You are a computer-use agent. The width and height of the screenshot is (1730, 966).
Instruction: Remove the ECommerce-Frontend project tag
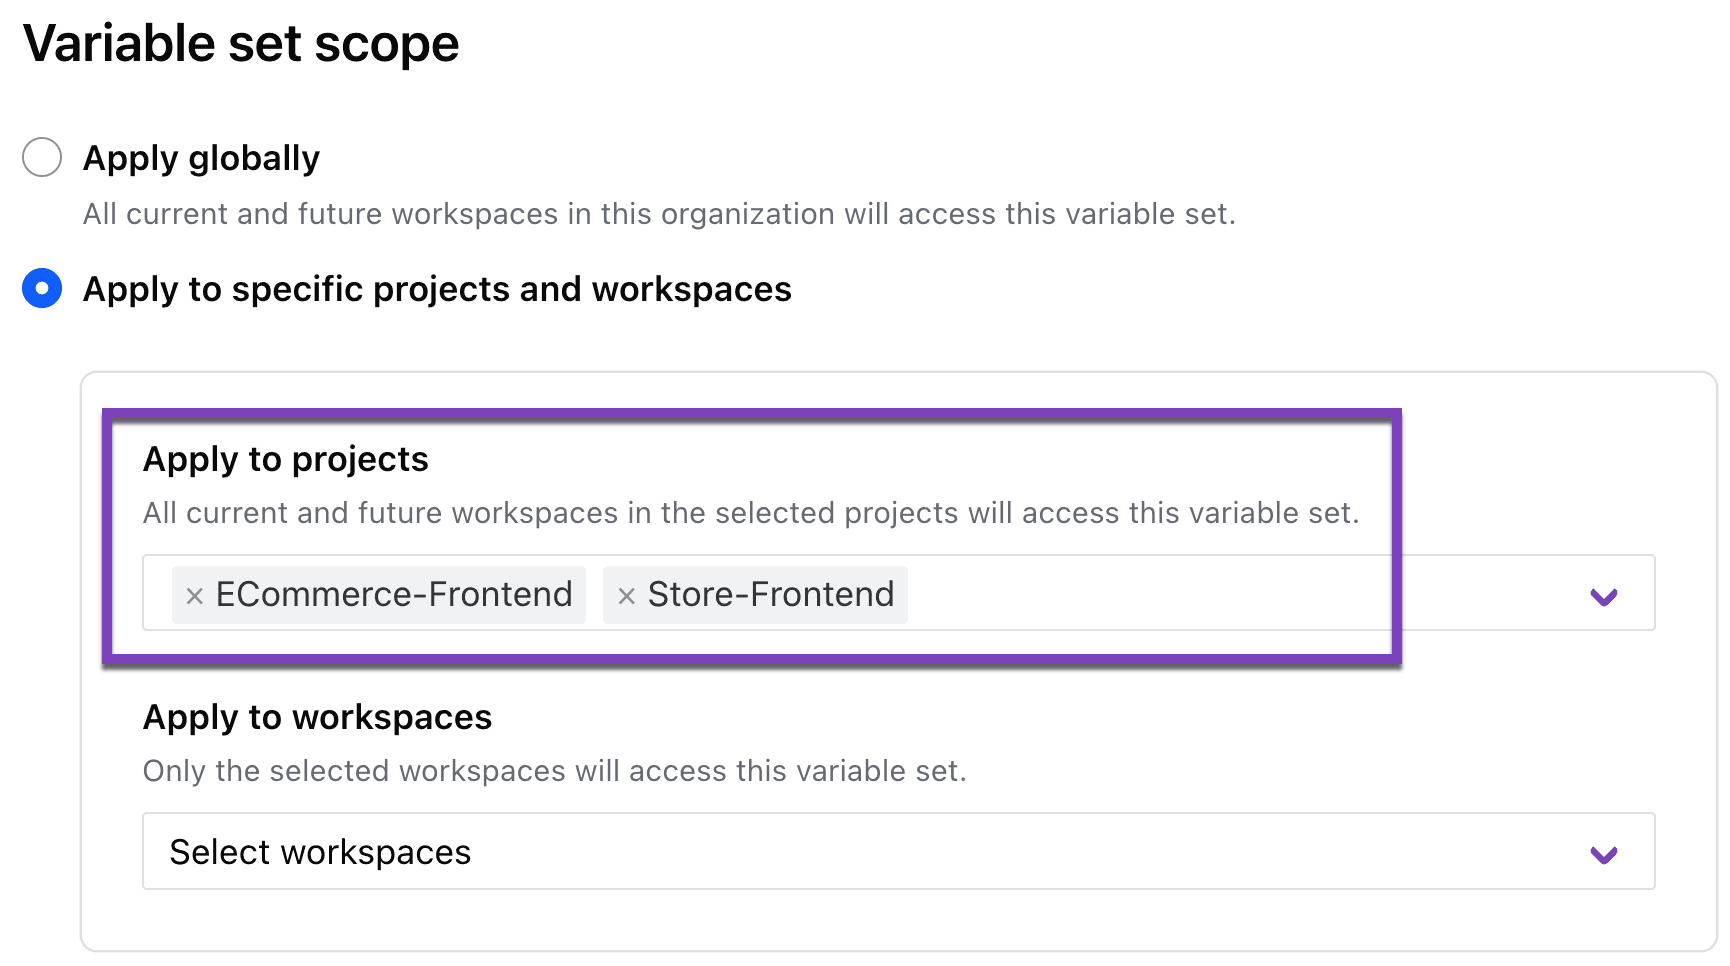coord(195,596)
